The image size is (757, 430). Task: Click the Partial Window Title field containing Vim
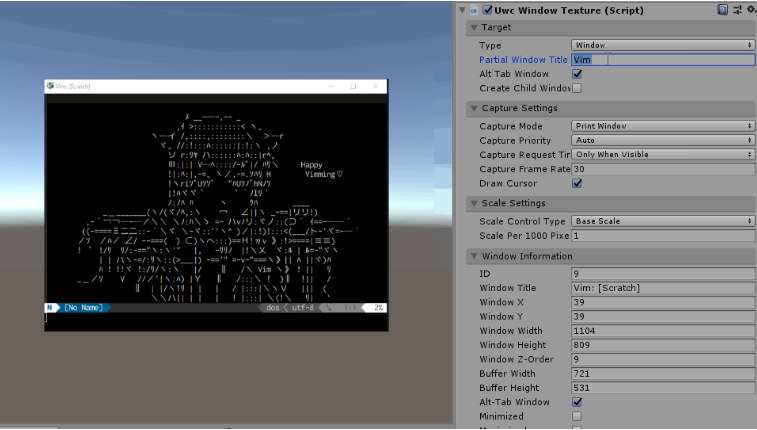(663, 60)
